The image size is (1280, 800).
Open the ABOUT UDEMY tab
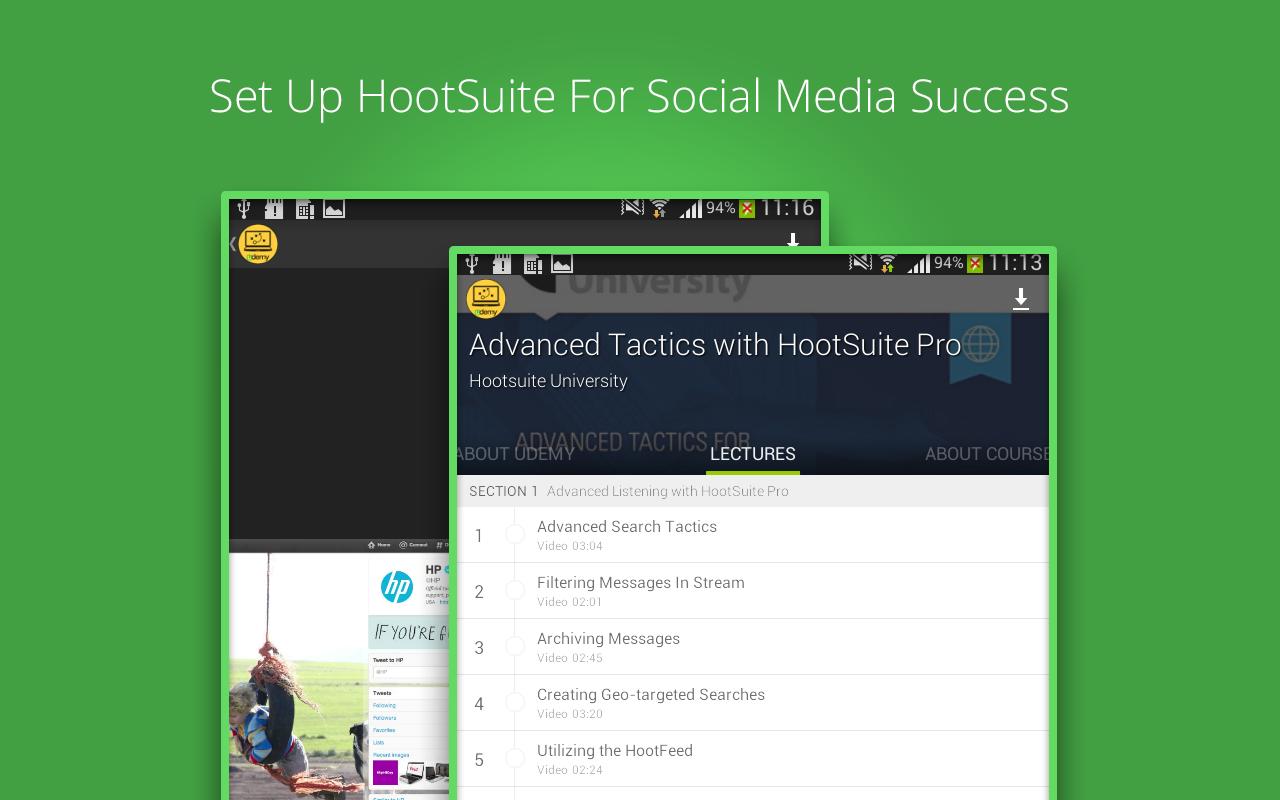click(x=515, y=453)
